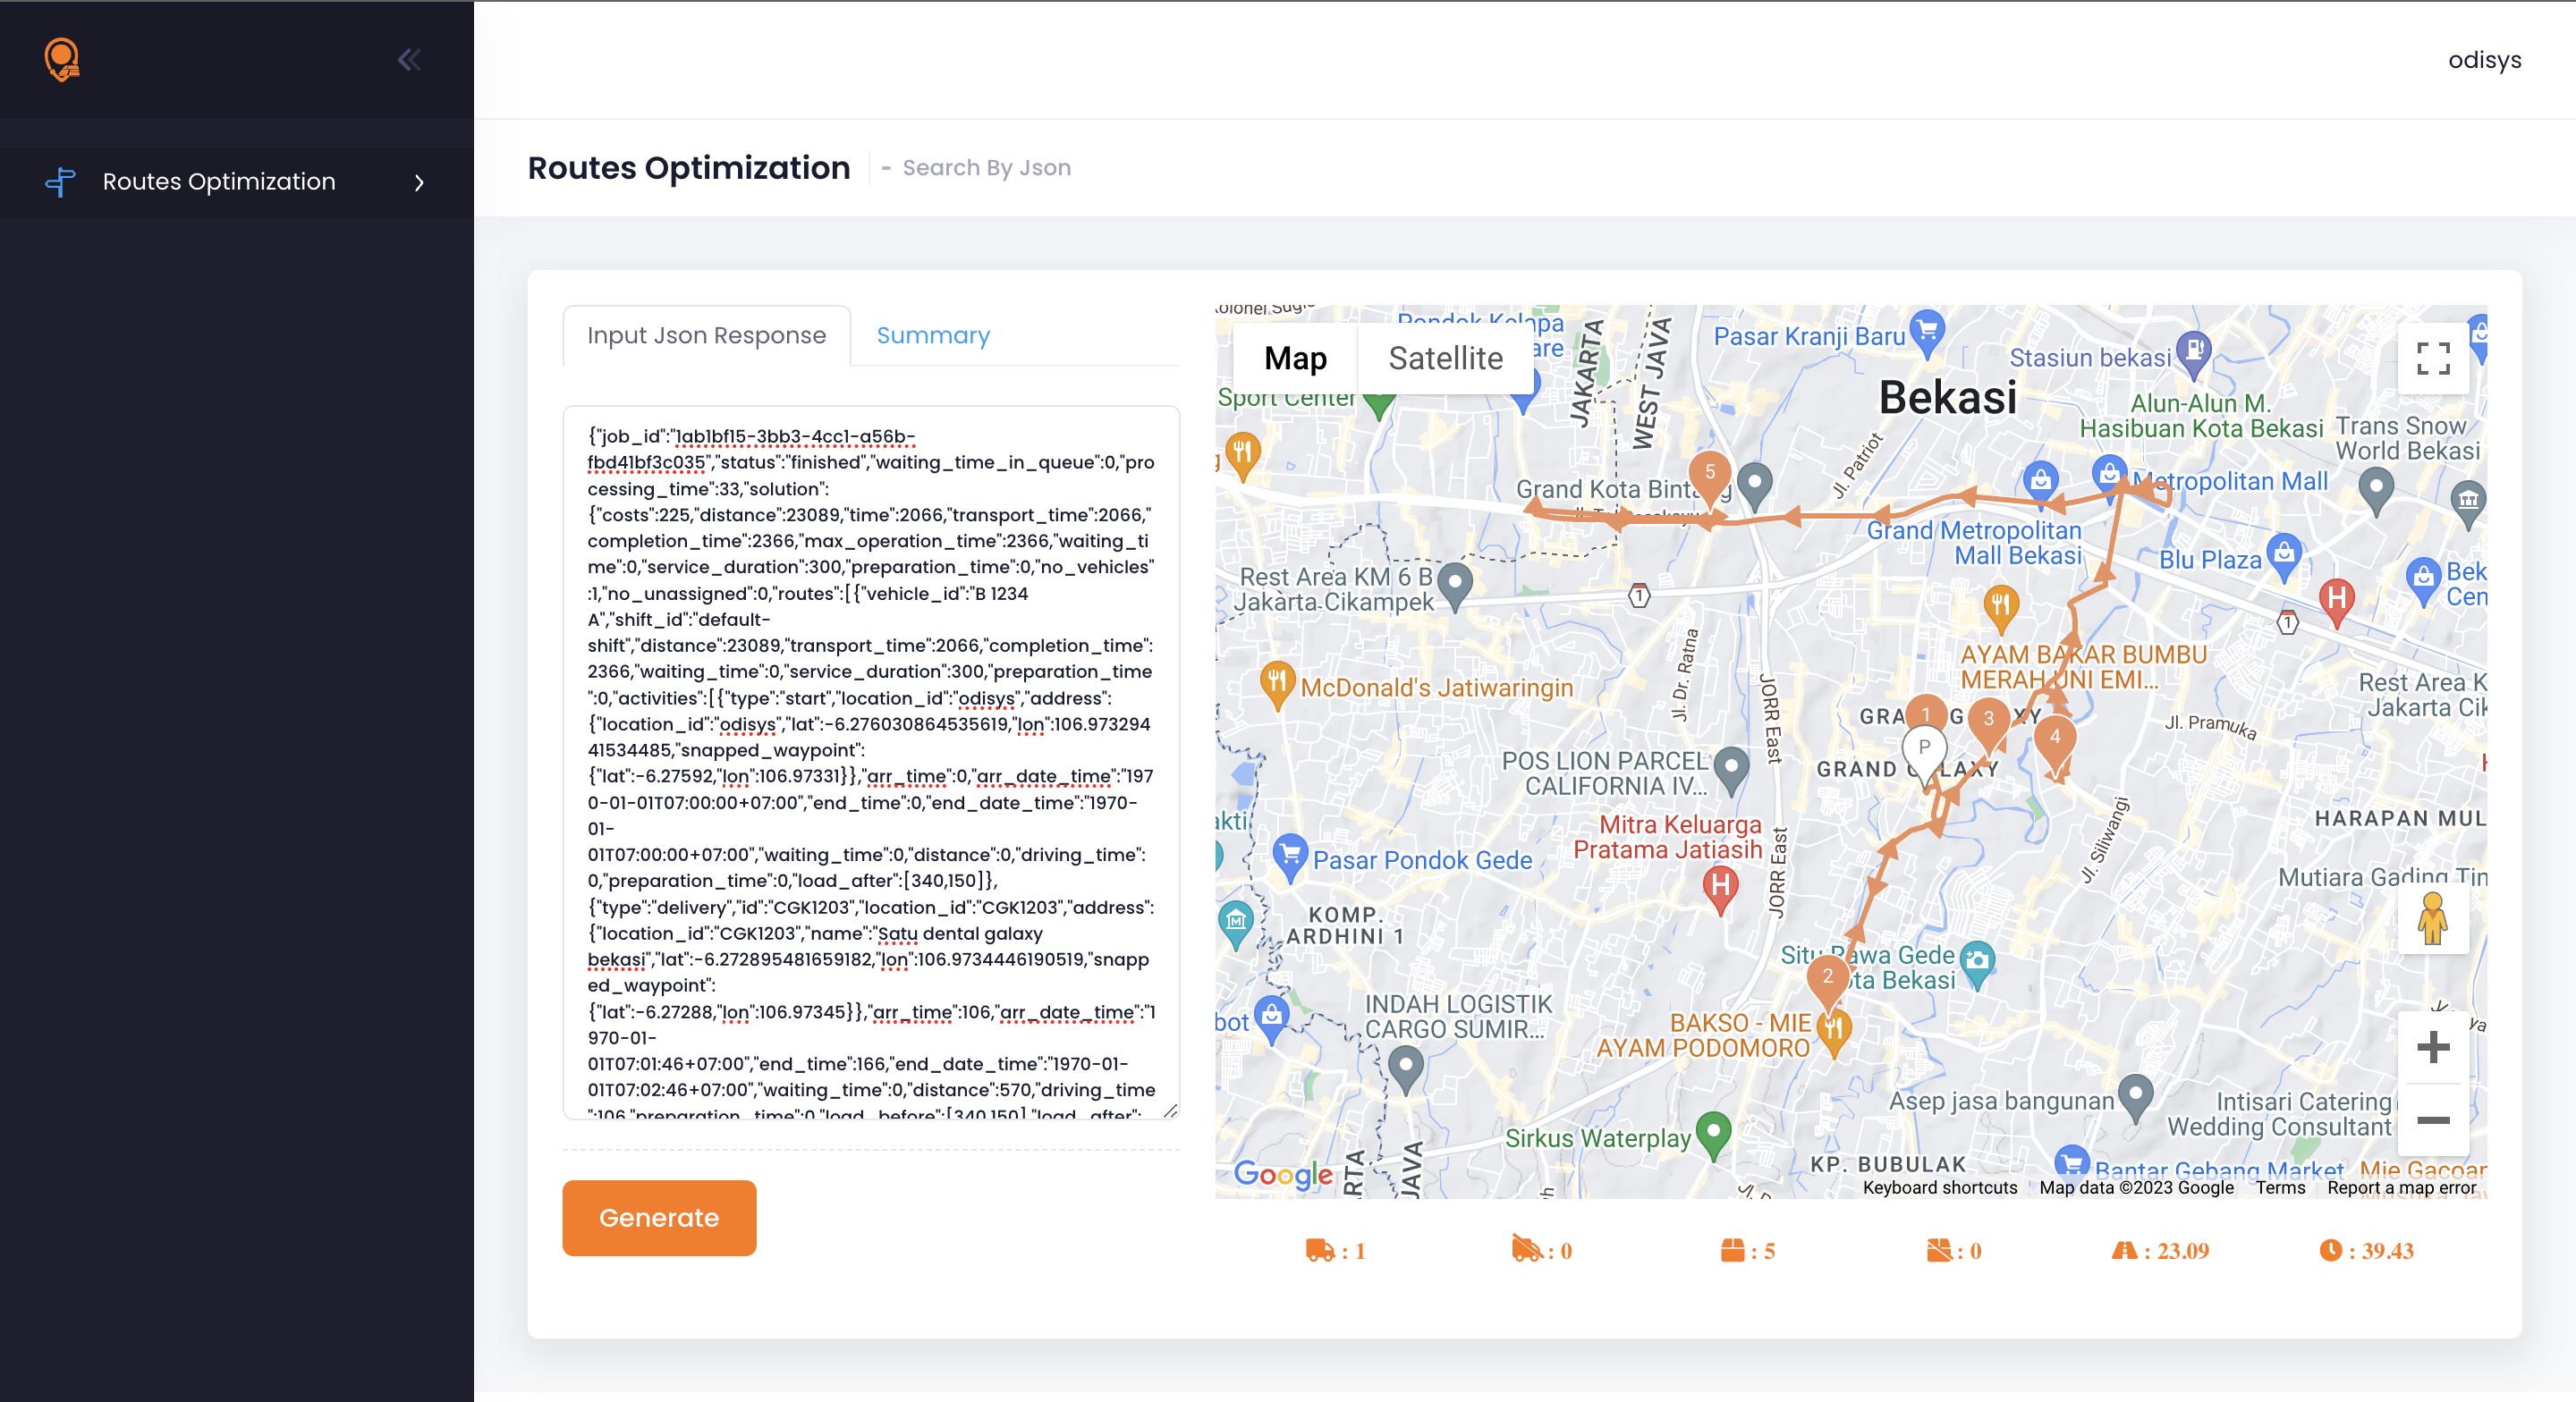The image size is (2576, 1402).
Task: Toggle map fullscreen view button
Action: coord(2432,358)
